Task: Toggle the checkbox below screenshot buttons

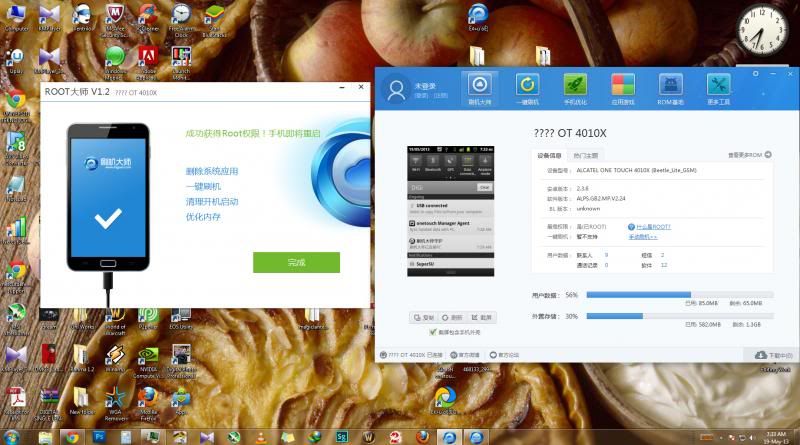Action: (x=433, y=332)
